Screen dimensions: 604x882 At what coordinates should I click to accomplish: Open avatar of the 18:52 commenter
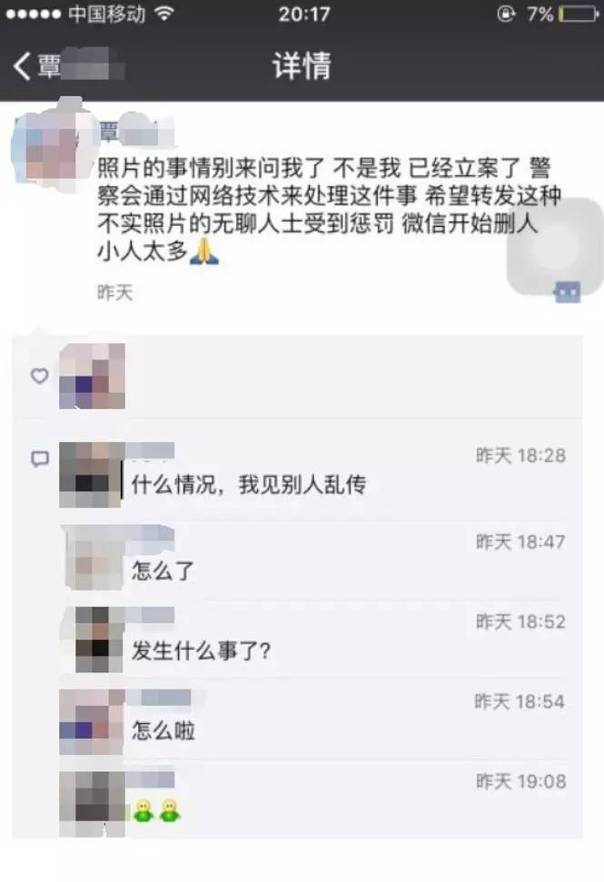(99, 640)
